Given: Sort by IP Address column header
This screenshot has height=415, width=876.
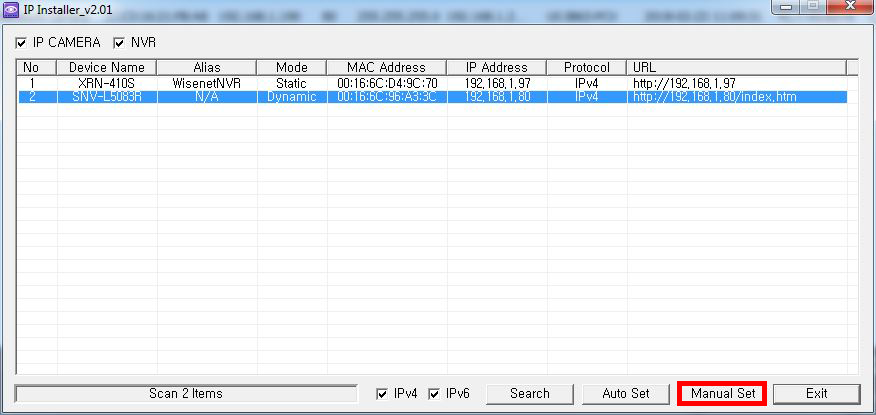Looking at the screenshot, I should [x=497, y=68].
